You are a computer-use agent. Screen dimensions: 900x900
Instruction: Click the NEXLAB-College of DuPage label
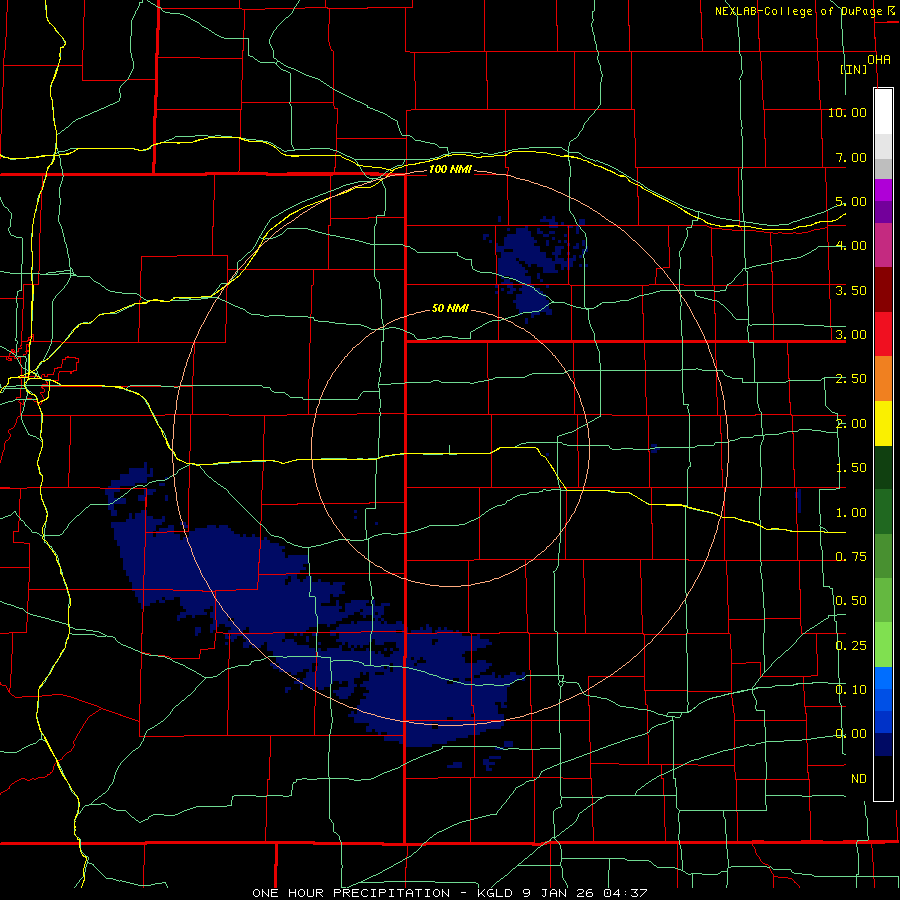tap(799, 11)
